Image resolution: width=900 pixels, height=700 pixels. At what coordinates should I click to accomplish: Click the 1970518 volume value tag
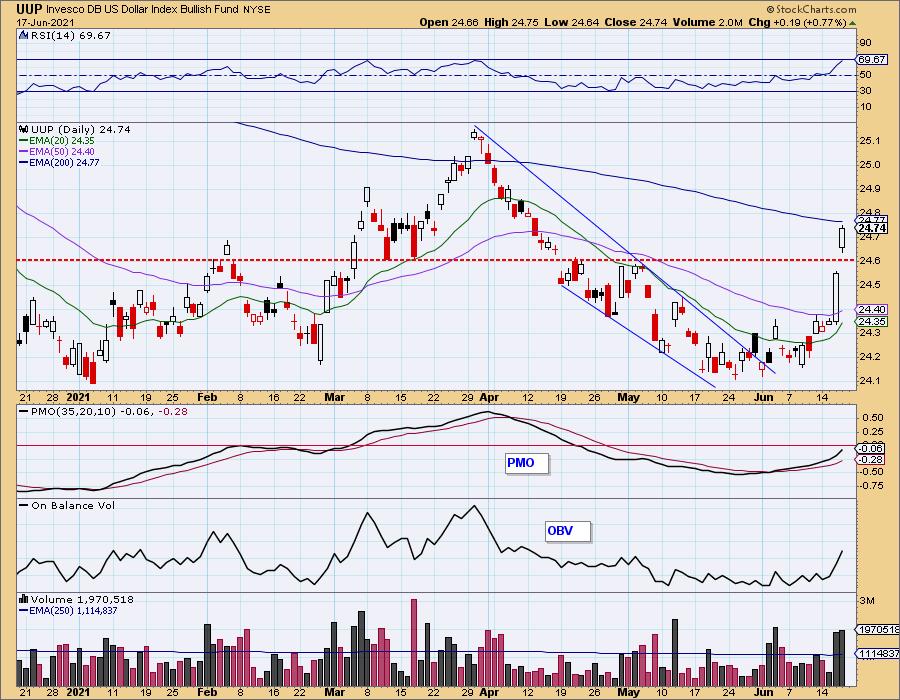878,629
